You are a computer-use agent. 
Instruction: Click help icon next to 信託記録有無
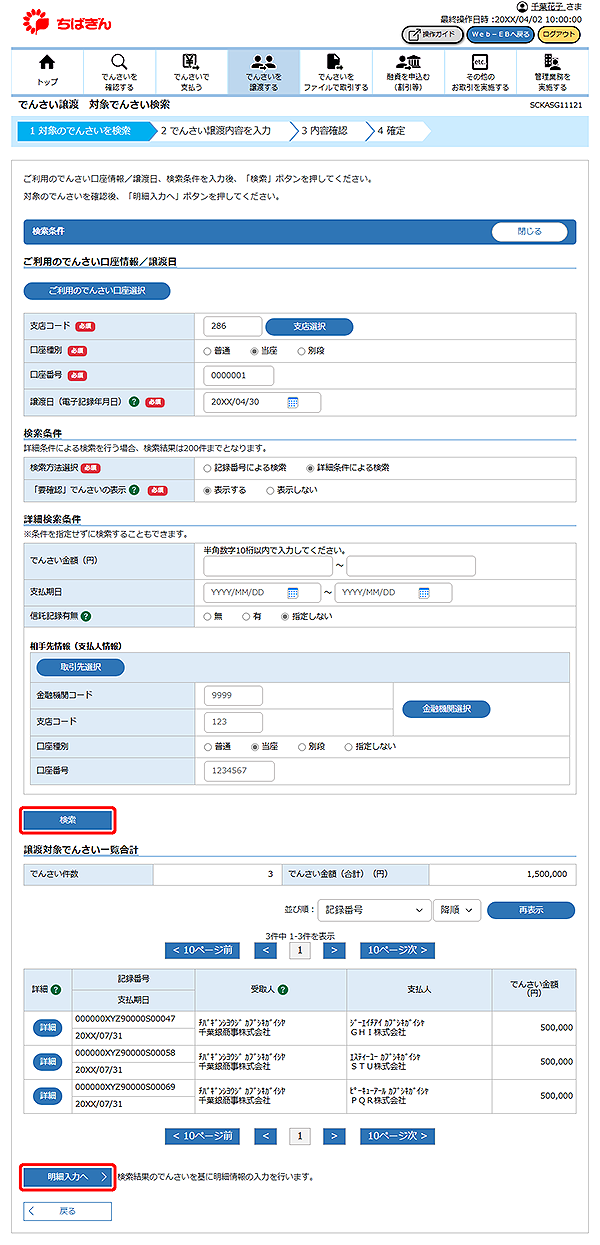click(x=87, y=615)
